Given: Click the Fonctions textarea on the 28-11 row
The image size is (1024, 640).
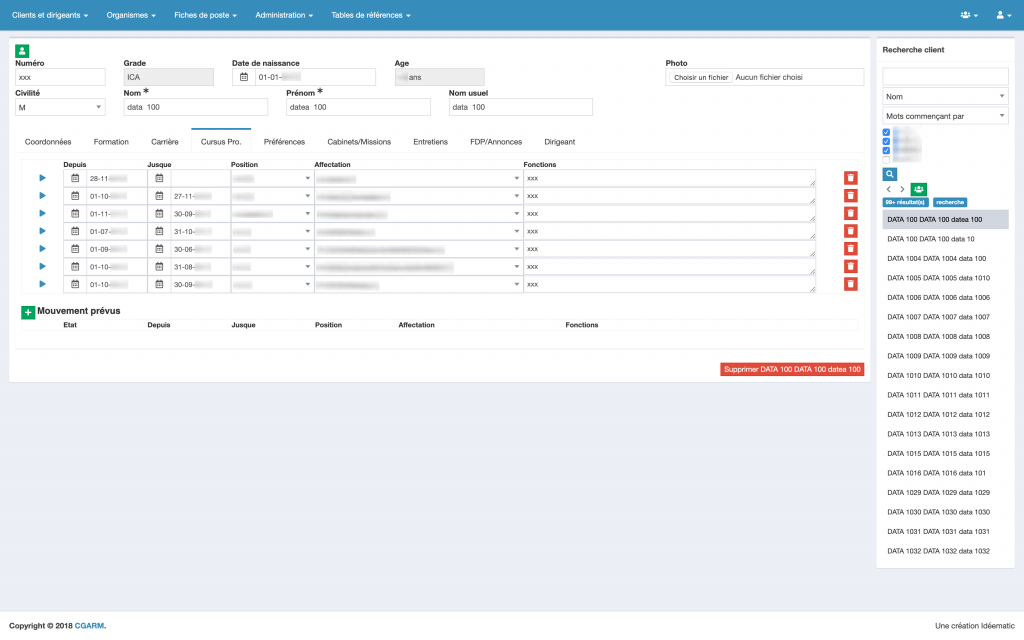Looking at the screenshot, I should (x=669, y=178).
